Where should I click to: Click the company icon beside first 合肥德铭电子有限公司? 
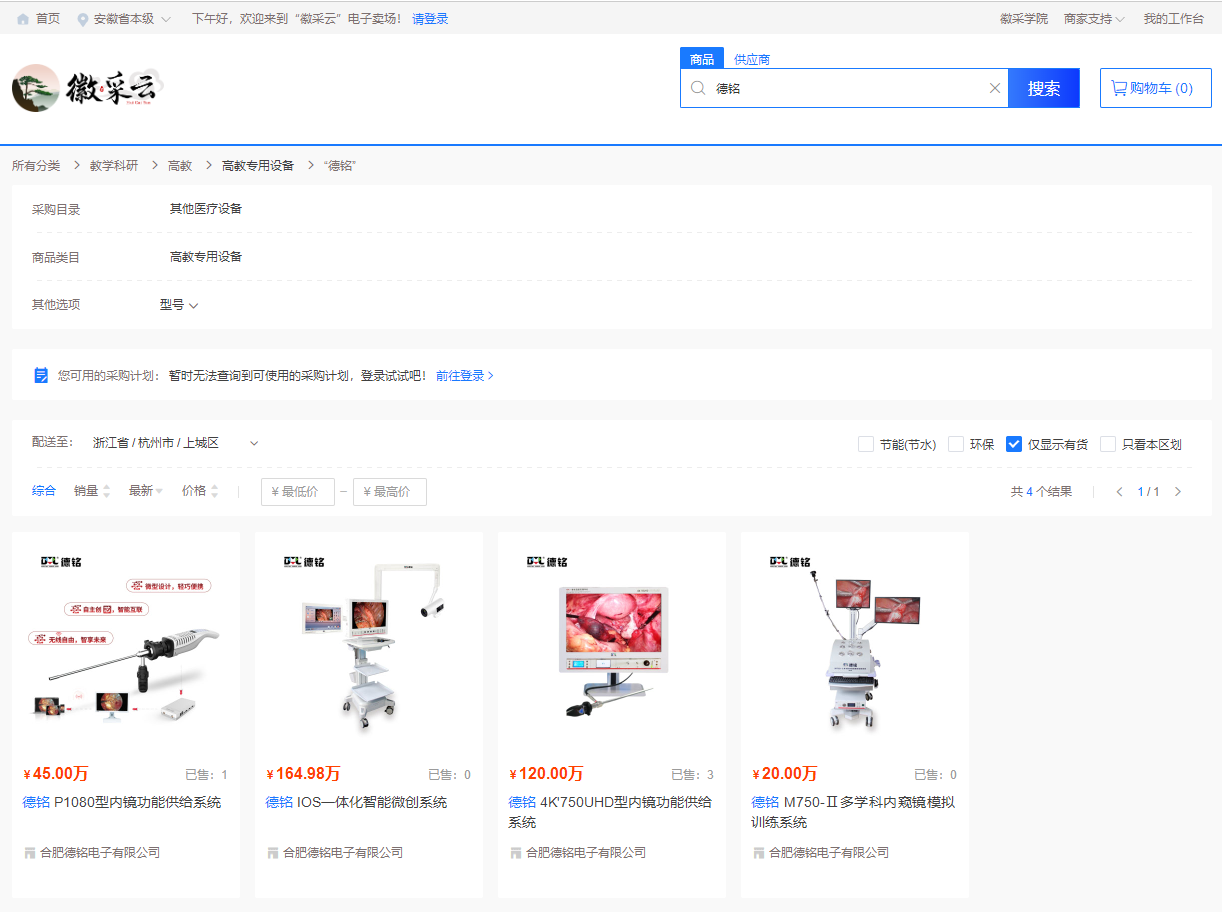(x=30, y=852)
